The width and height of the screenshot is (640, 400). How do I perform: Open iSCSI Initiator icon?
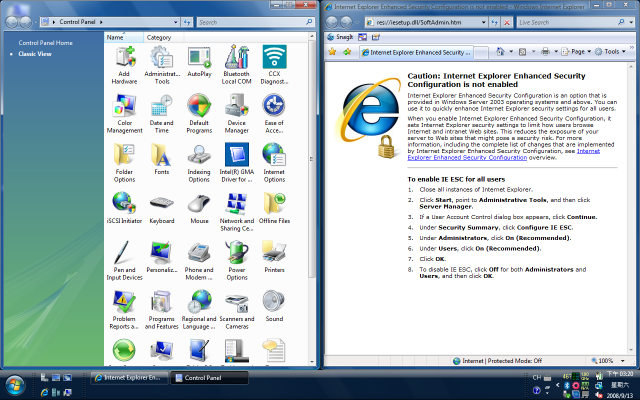(124, 209)
